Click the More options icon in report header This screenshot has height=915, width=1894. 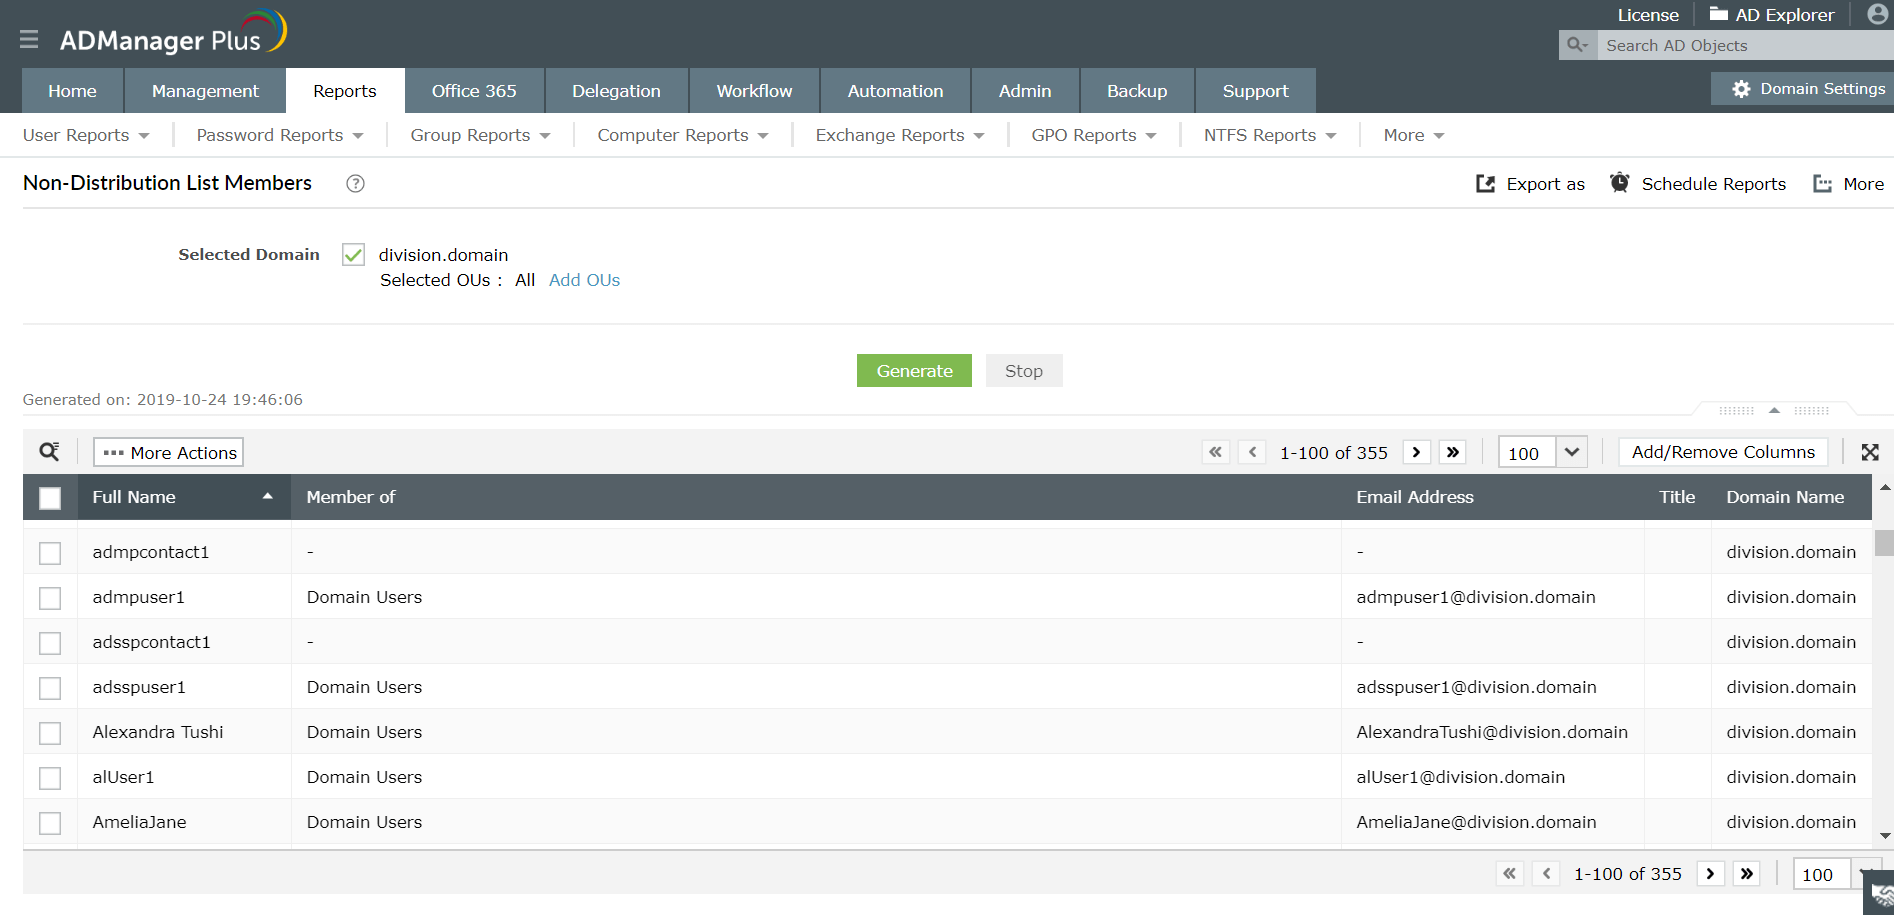[x=1823, y=184]
